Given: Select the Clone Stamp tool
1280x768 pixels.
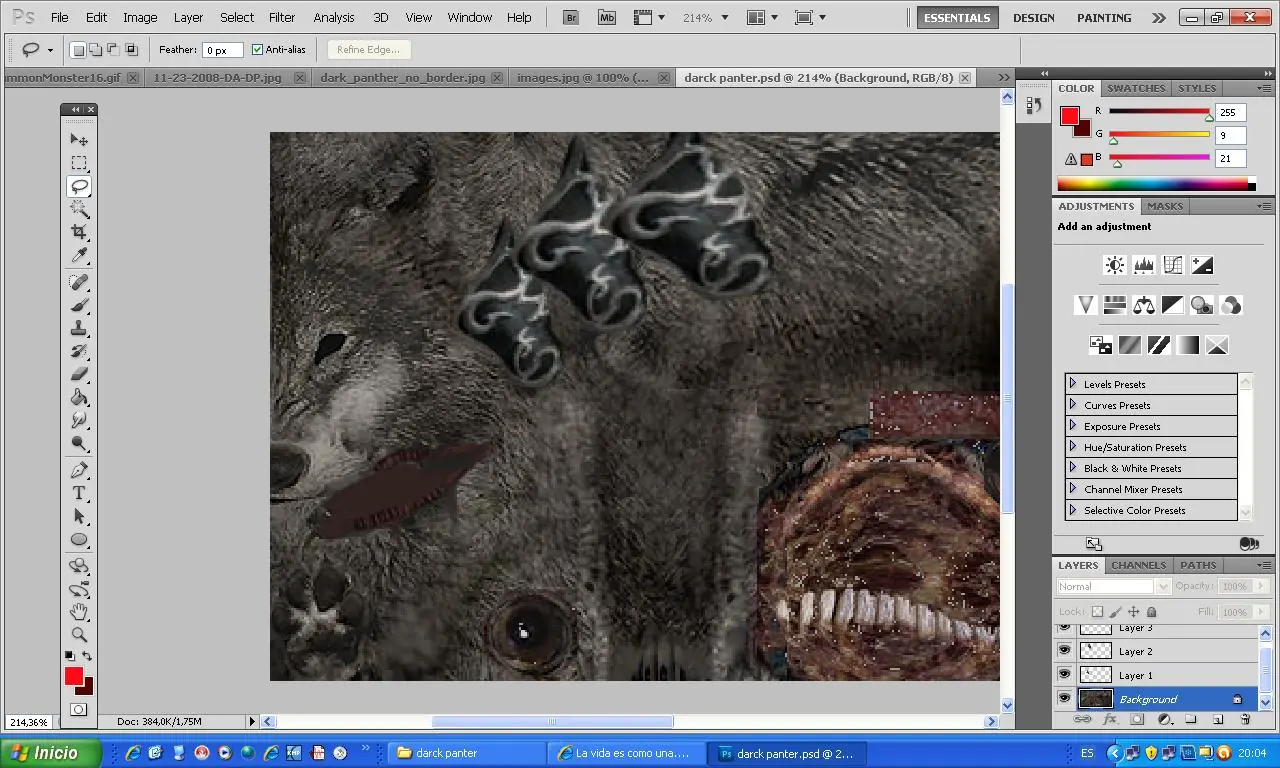Looking at the screenshot, I should tap(79, 328).
